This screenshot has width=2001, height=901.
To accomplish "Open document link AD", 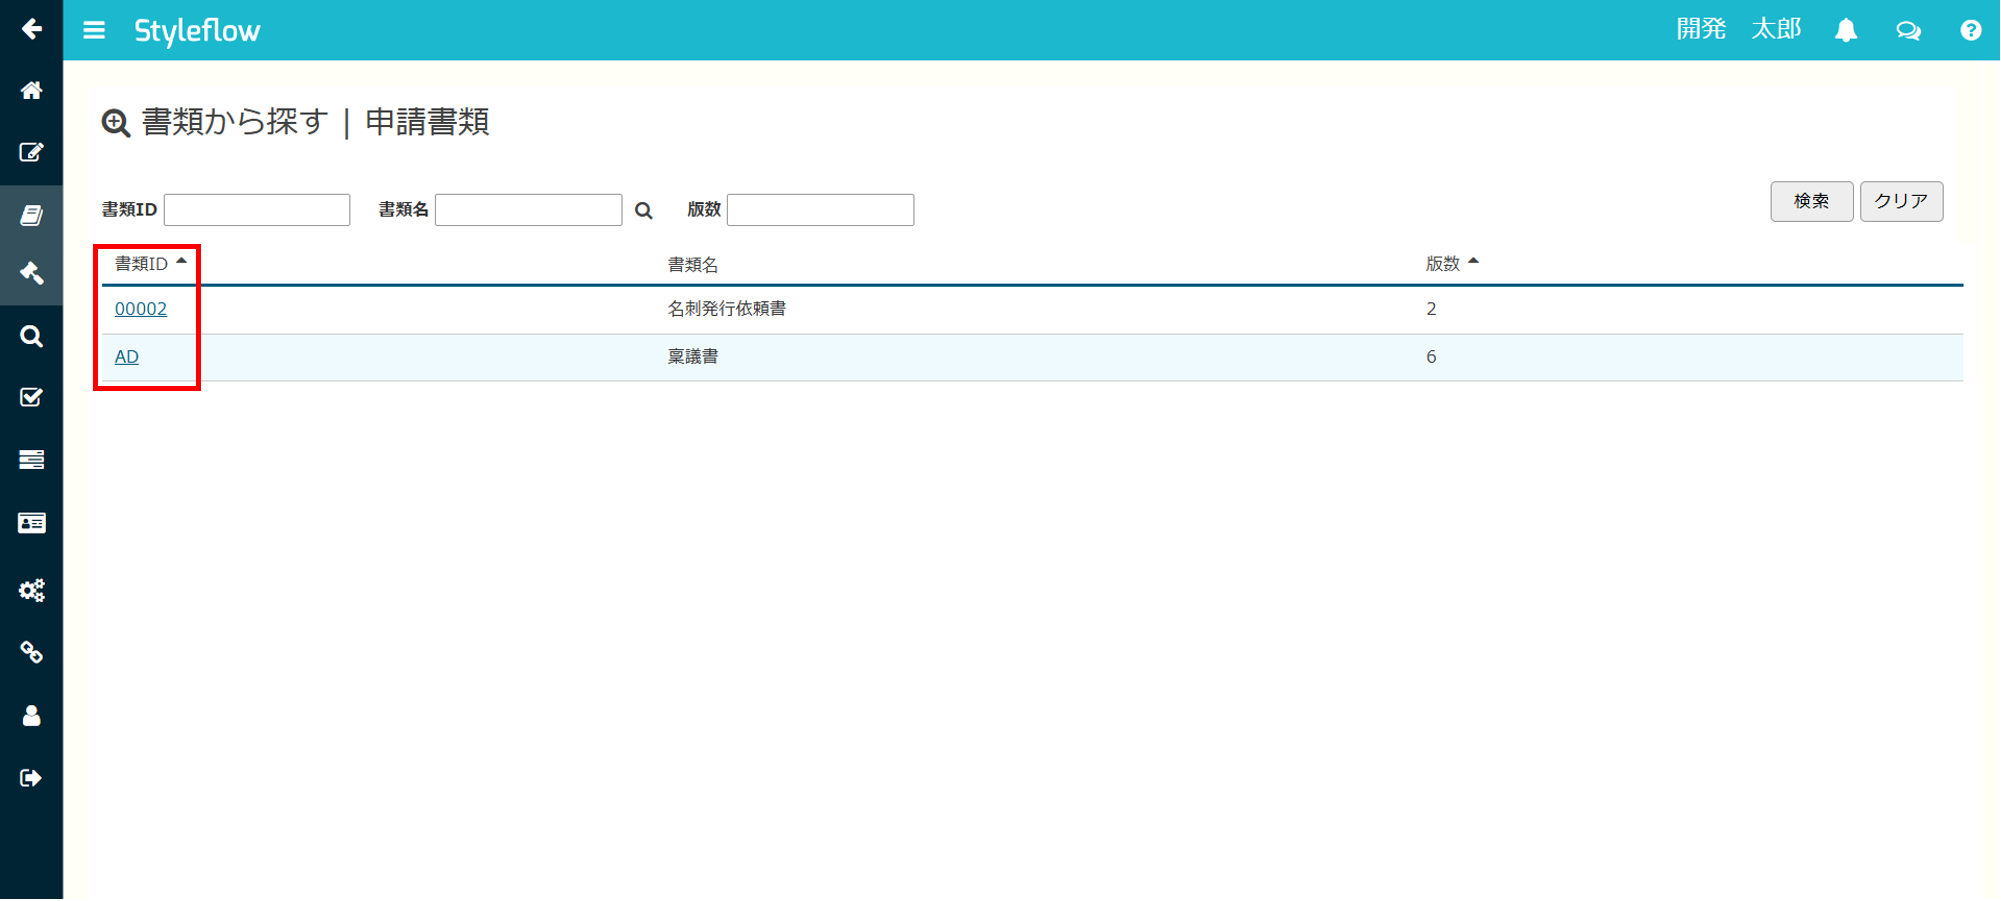I will (x=127, y=357).
